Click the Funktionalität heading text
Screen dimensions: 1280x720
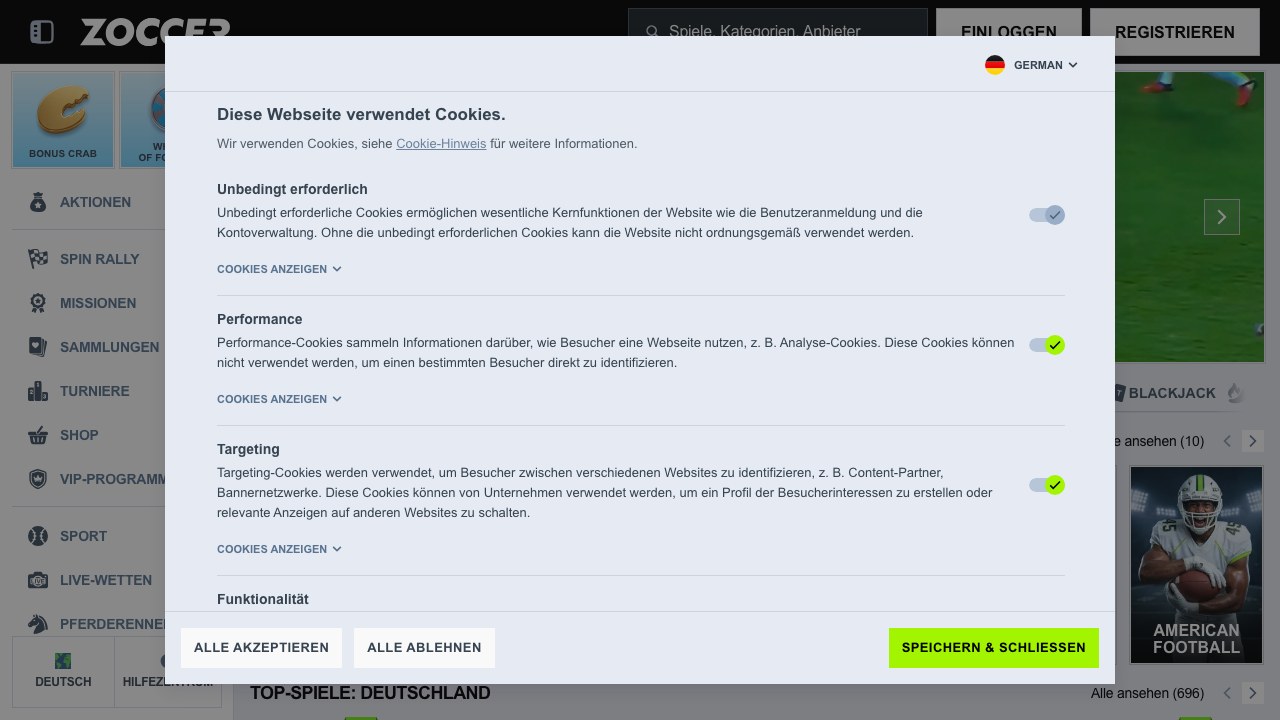point(263,599)
